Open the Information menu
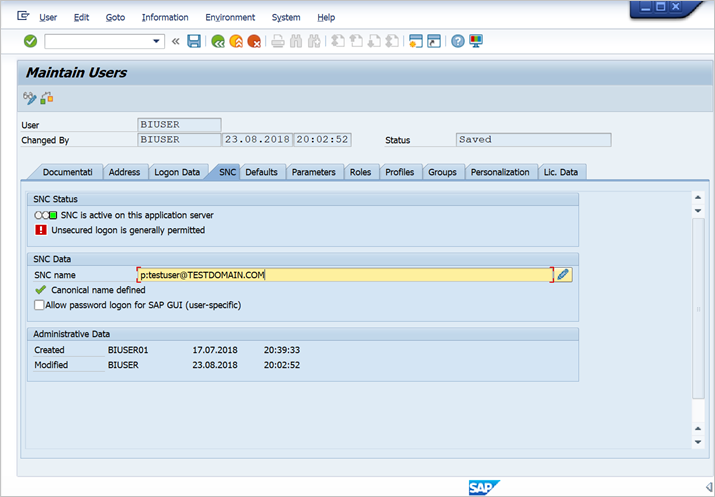Screen dimensions: 715x497 click(x=165, y=17)
